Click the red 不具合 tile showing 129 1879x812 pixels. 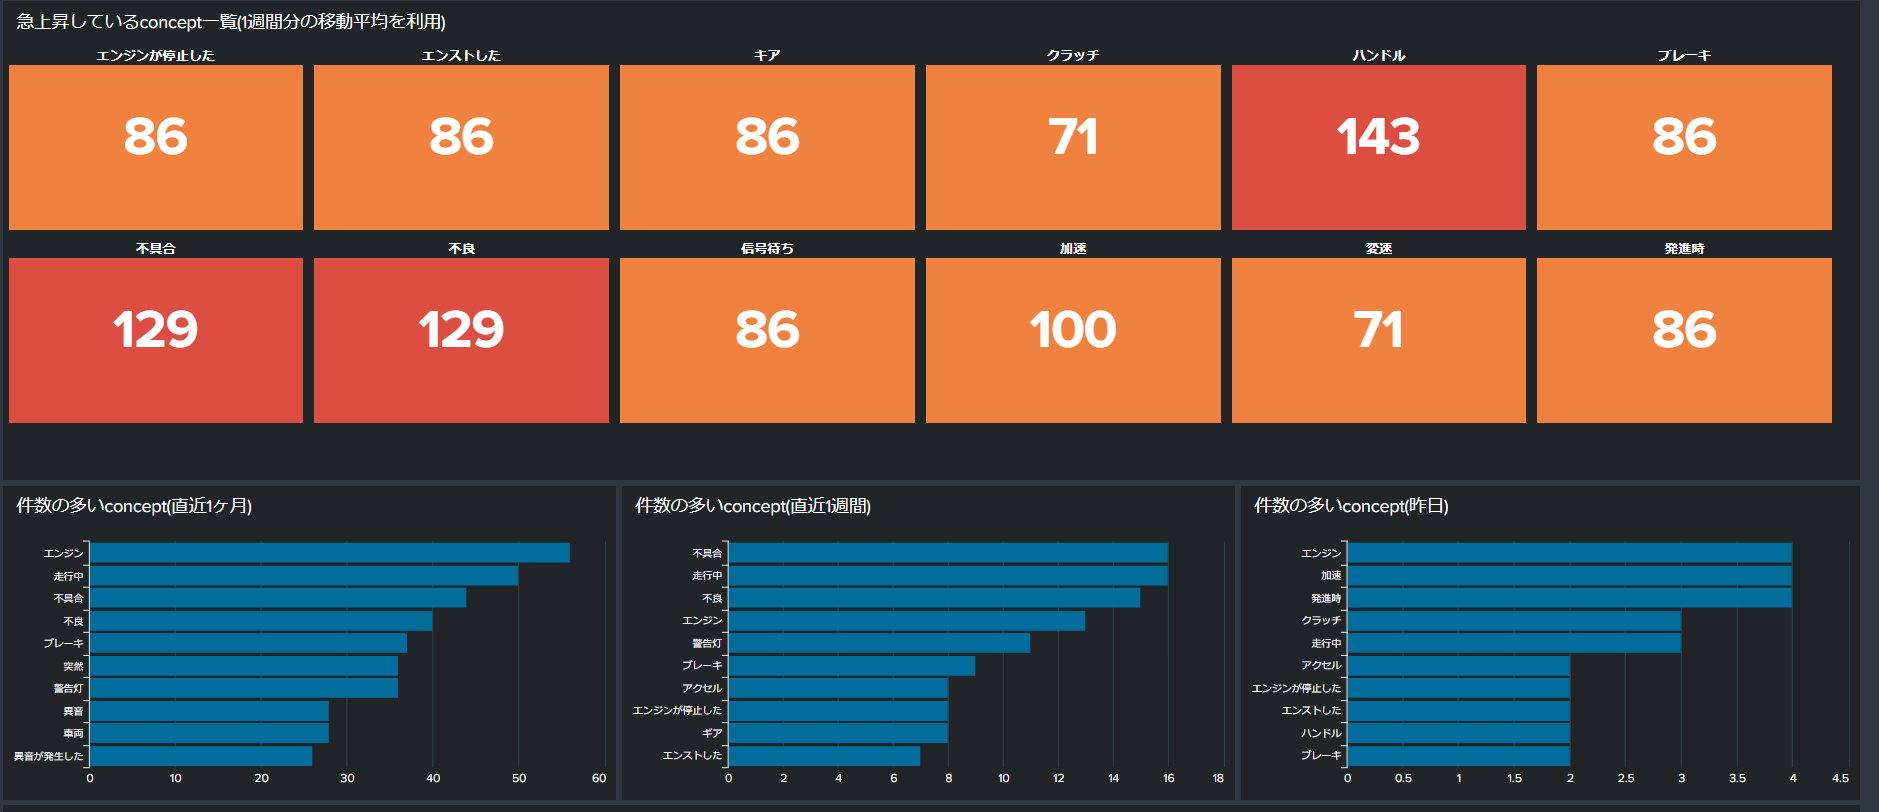156,340
